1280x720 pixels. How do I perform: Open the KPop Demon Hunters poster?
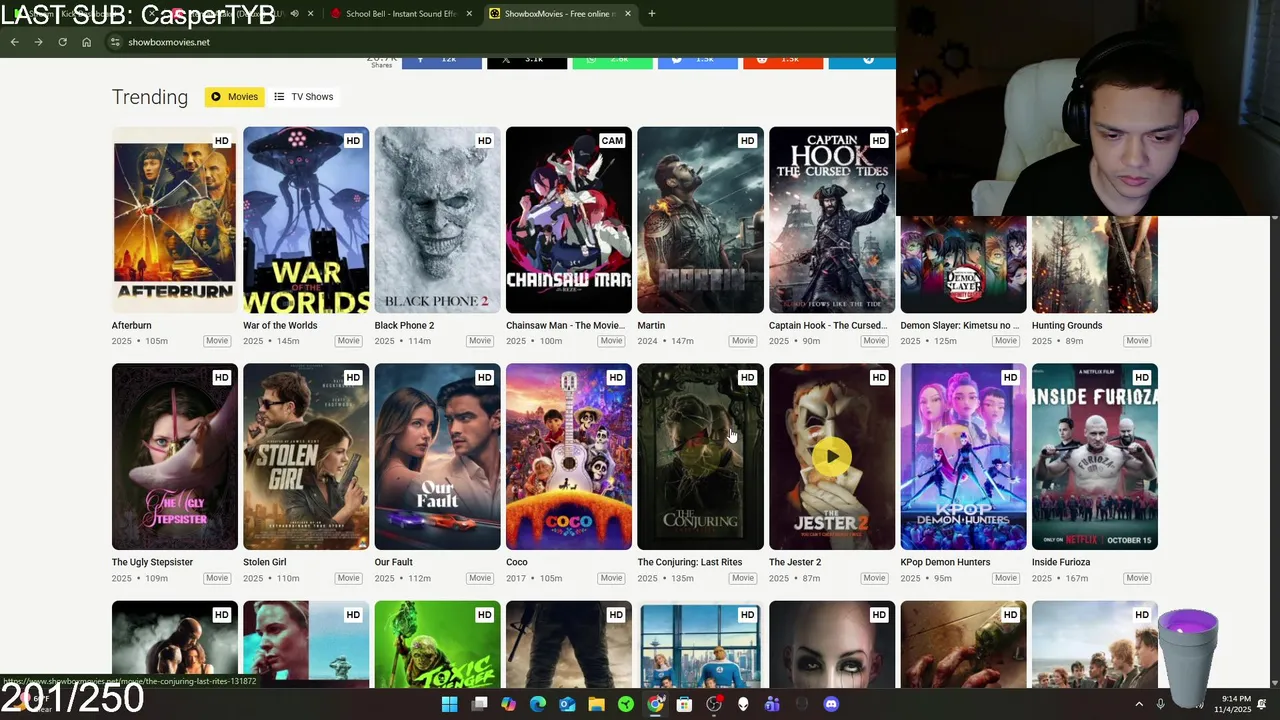[964, 457]
